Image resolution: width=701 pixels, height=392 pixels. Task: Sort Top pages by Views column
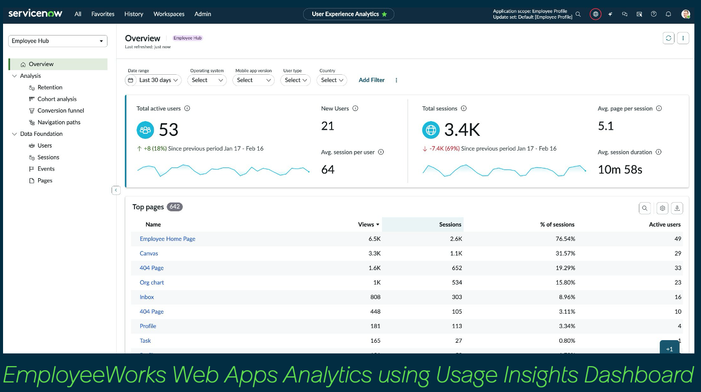click(x=368, y=225)
